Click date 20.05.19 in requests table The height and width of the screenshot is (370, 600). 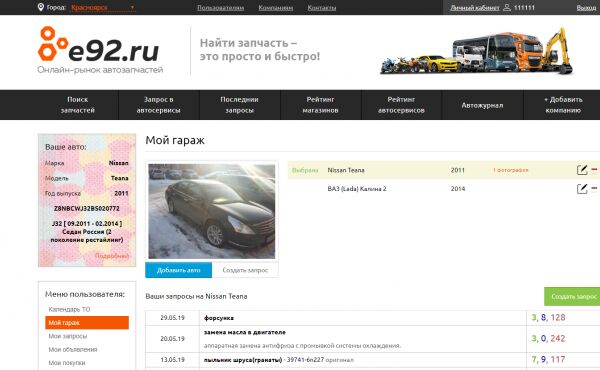point(173,339)
